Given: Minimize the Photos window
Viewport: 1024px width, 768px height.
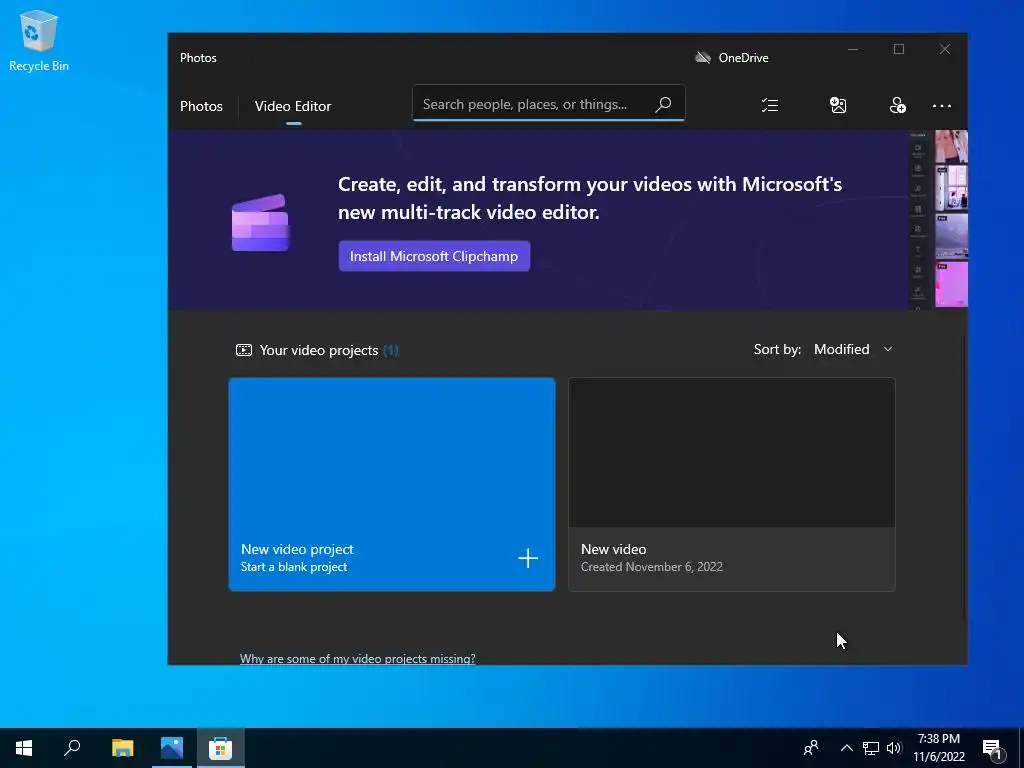Looking at the screenshot, I should [x=853, y=50].
